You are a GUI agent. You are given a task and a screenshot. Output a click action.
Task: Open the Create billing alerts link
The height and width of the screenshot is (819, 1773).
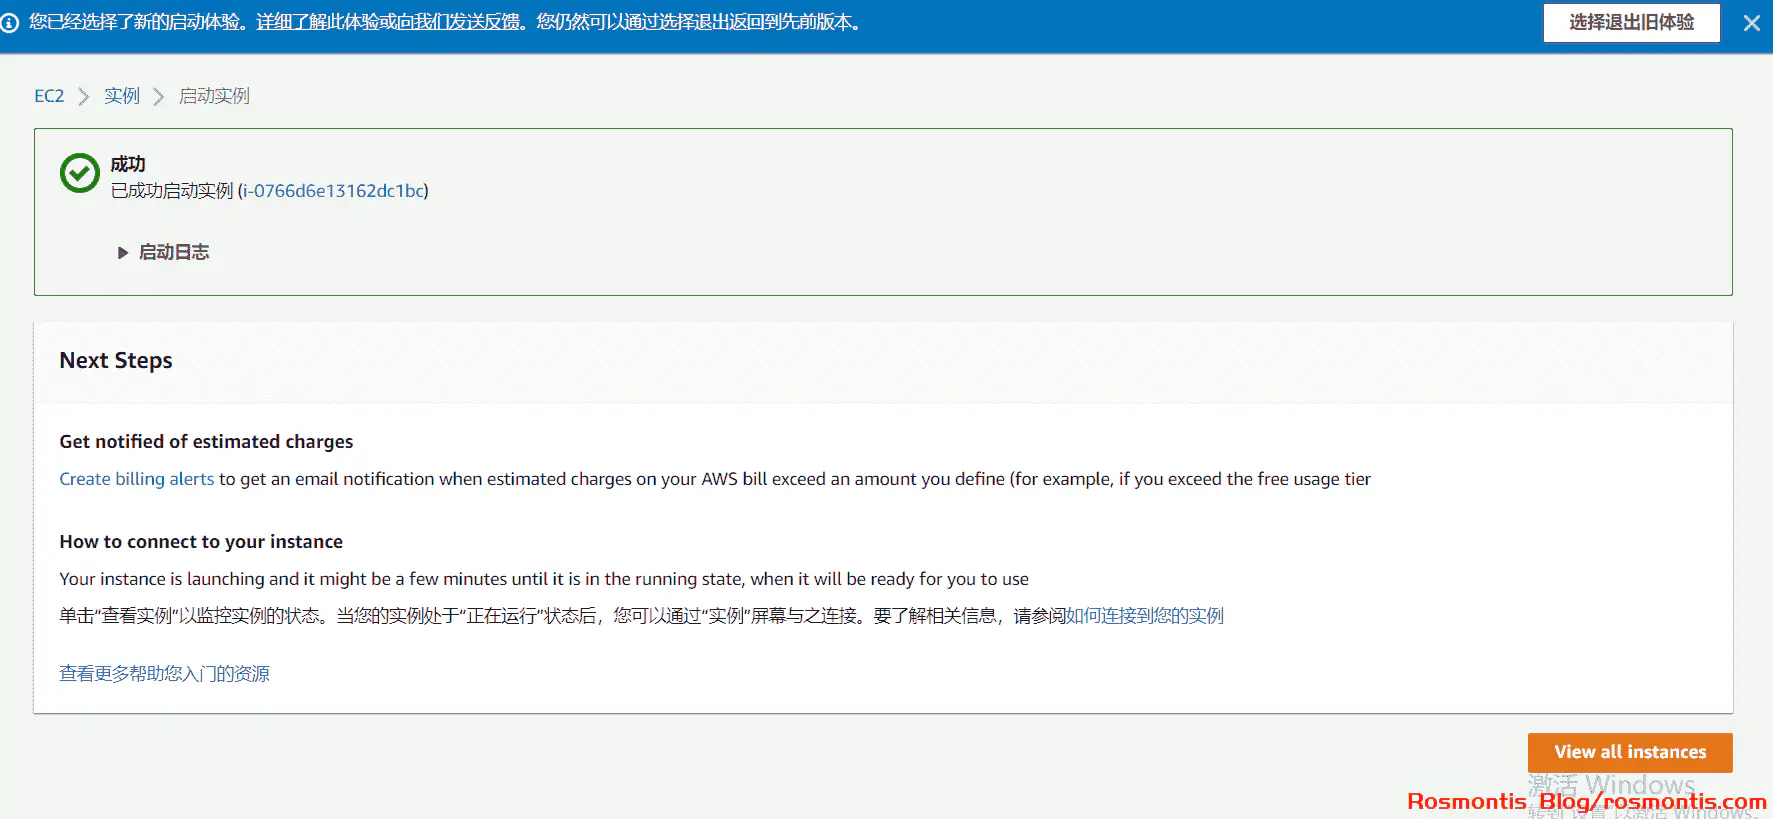click(137, 479)
